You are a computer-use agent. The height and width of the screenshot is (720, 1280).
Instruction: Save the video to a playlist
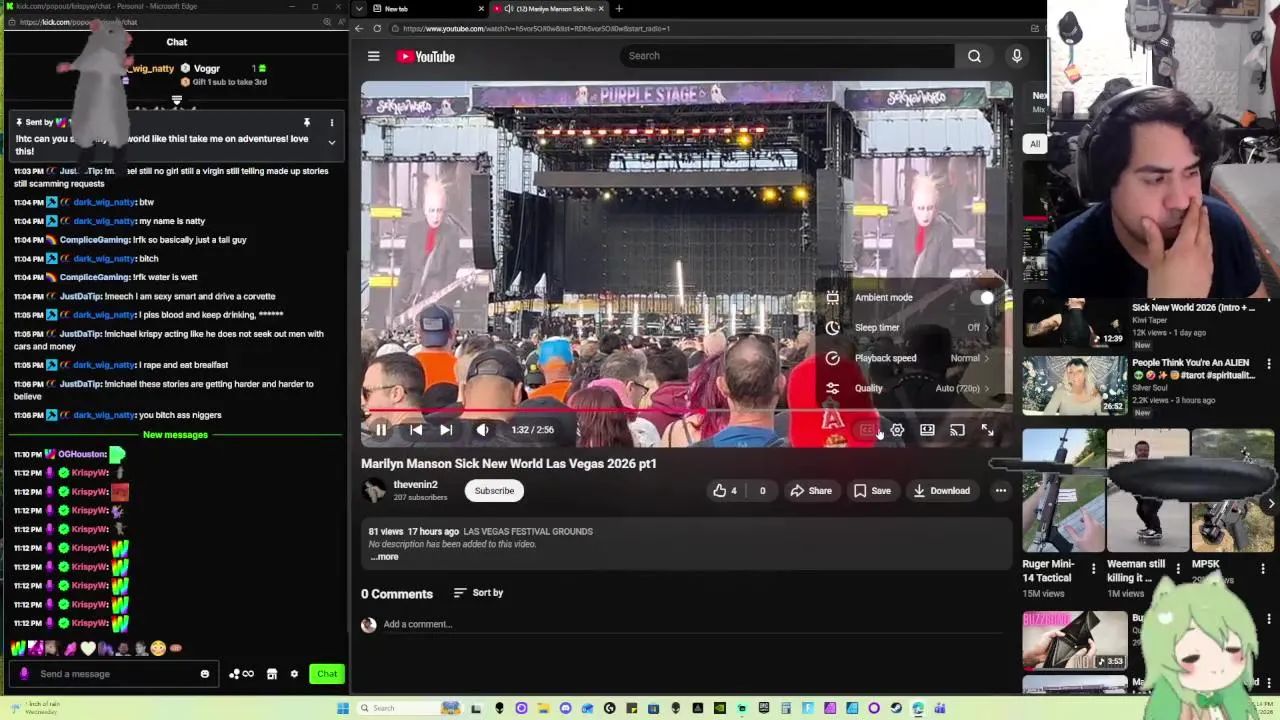(x=872, y=491)
